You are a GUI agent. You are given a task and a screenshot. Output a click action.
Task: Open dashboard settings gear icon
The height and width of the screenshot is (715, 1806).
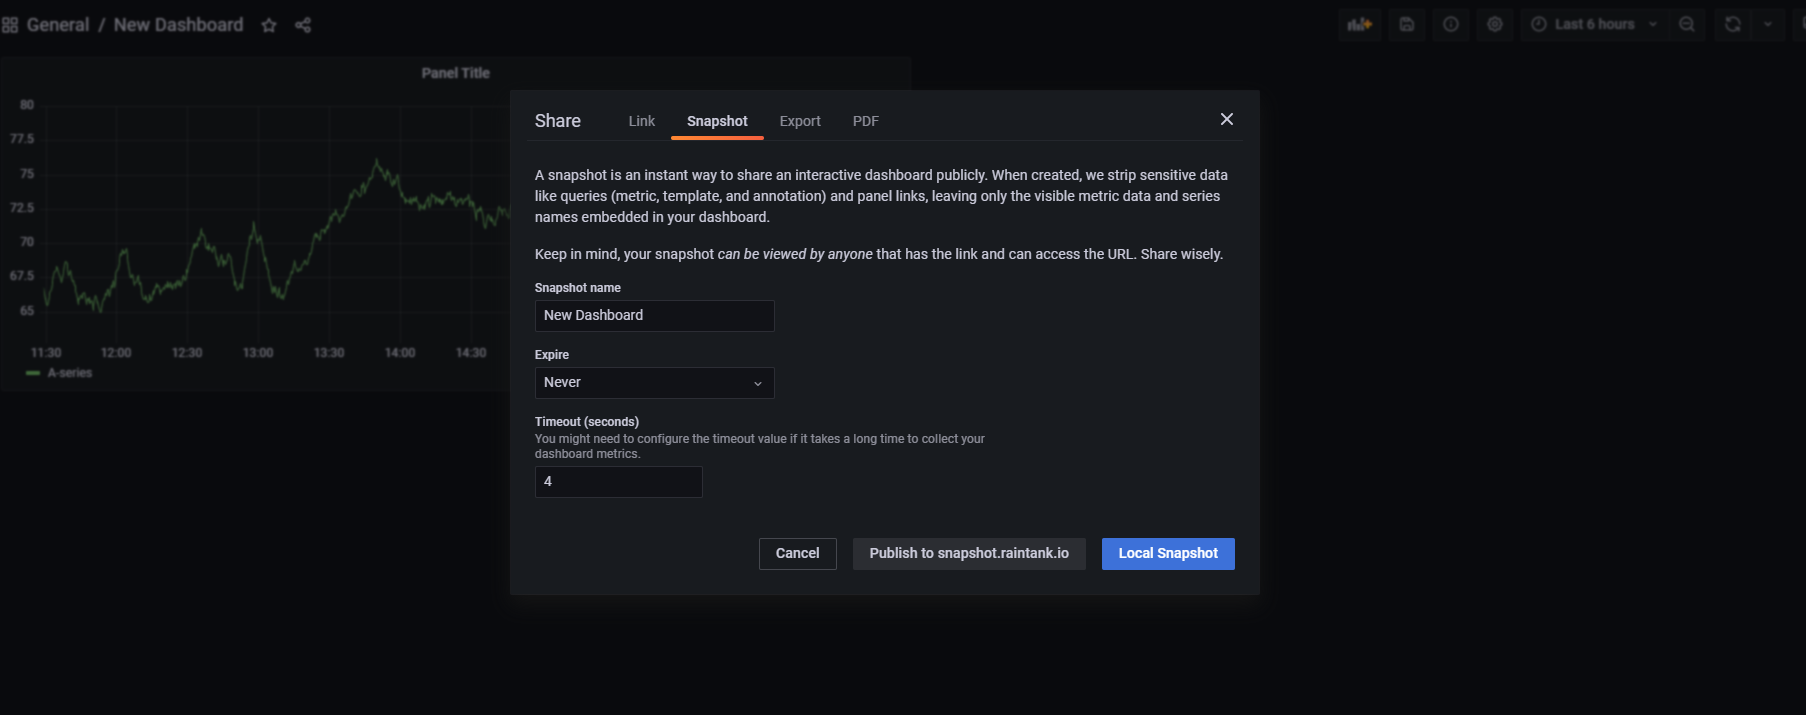(1495, 25)
